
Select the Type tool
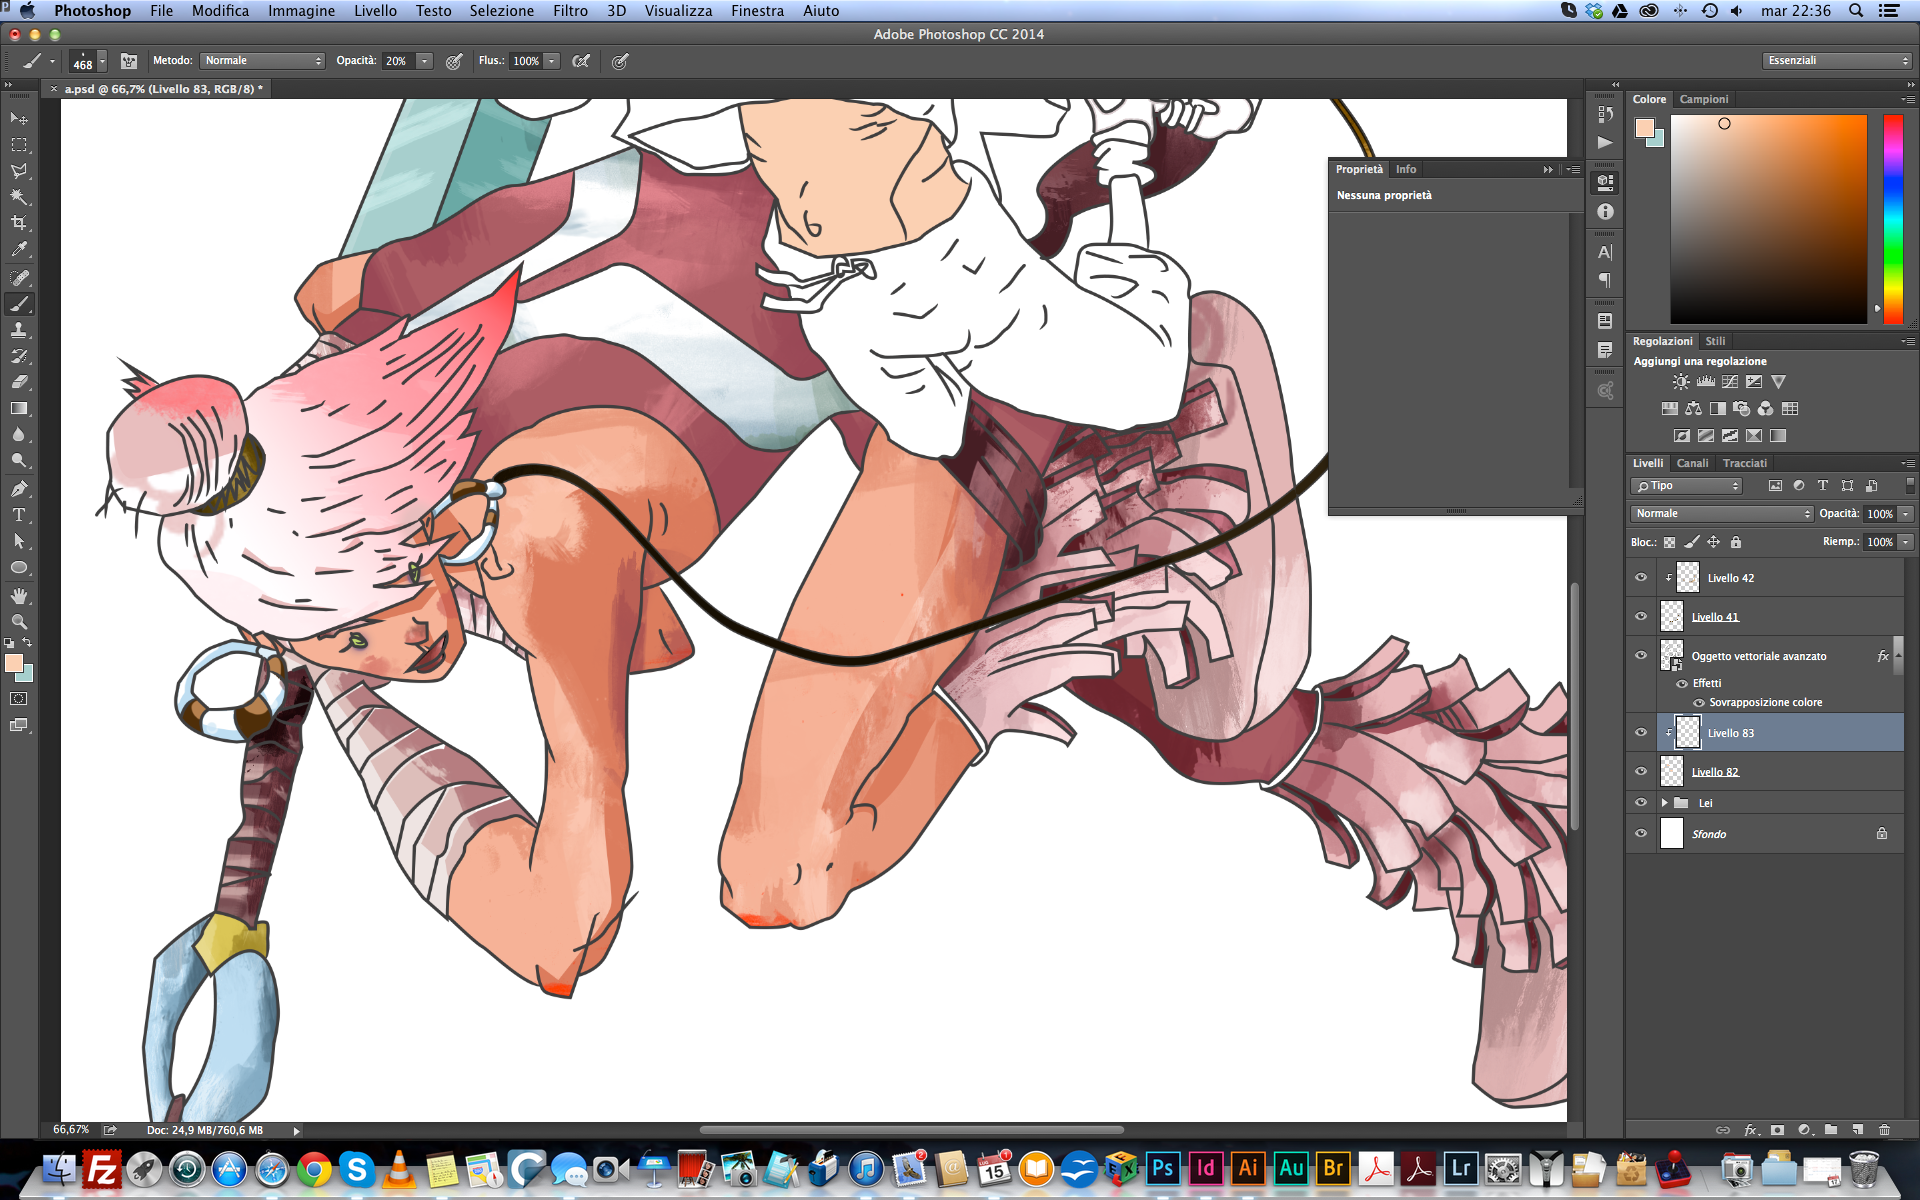point(19,514)
